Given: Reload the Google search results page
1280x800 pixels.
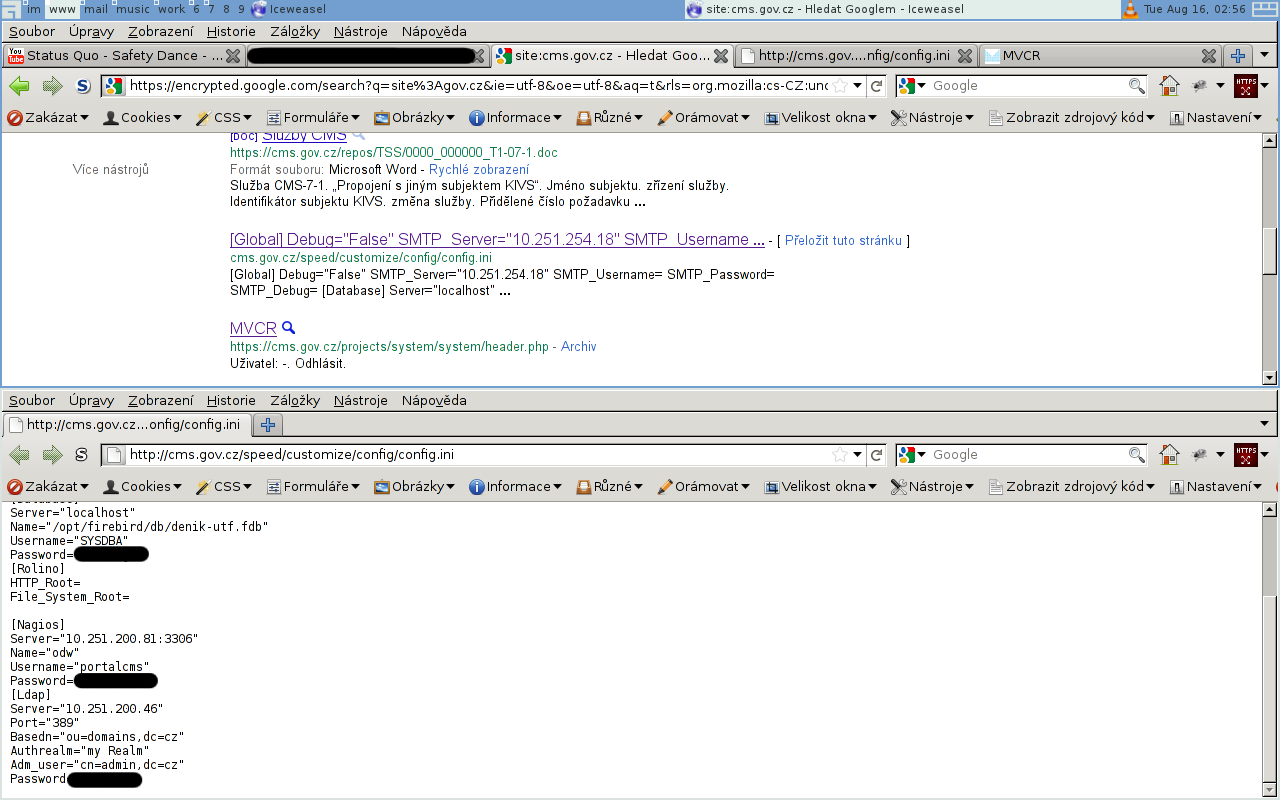Looking at the screenshot, I should (876, 86).
